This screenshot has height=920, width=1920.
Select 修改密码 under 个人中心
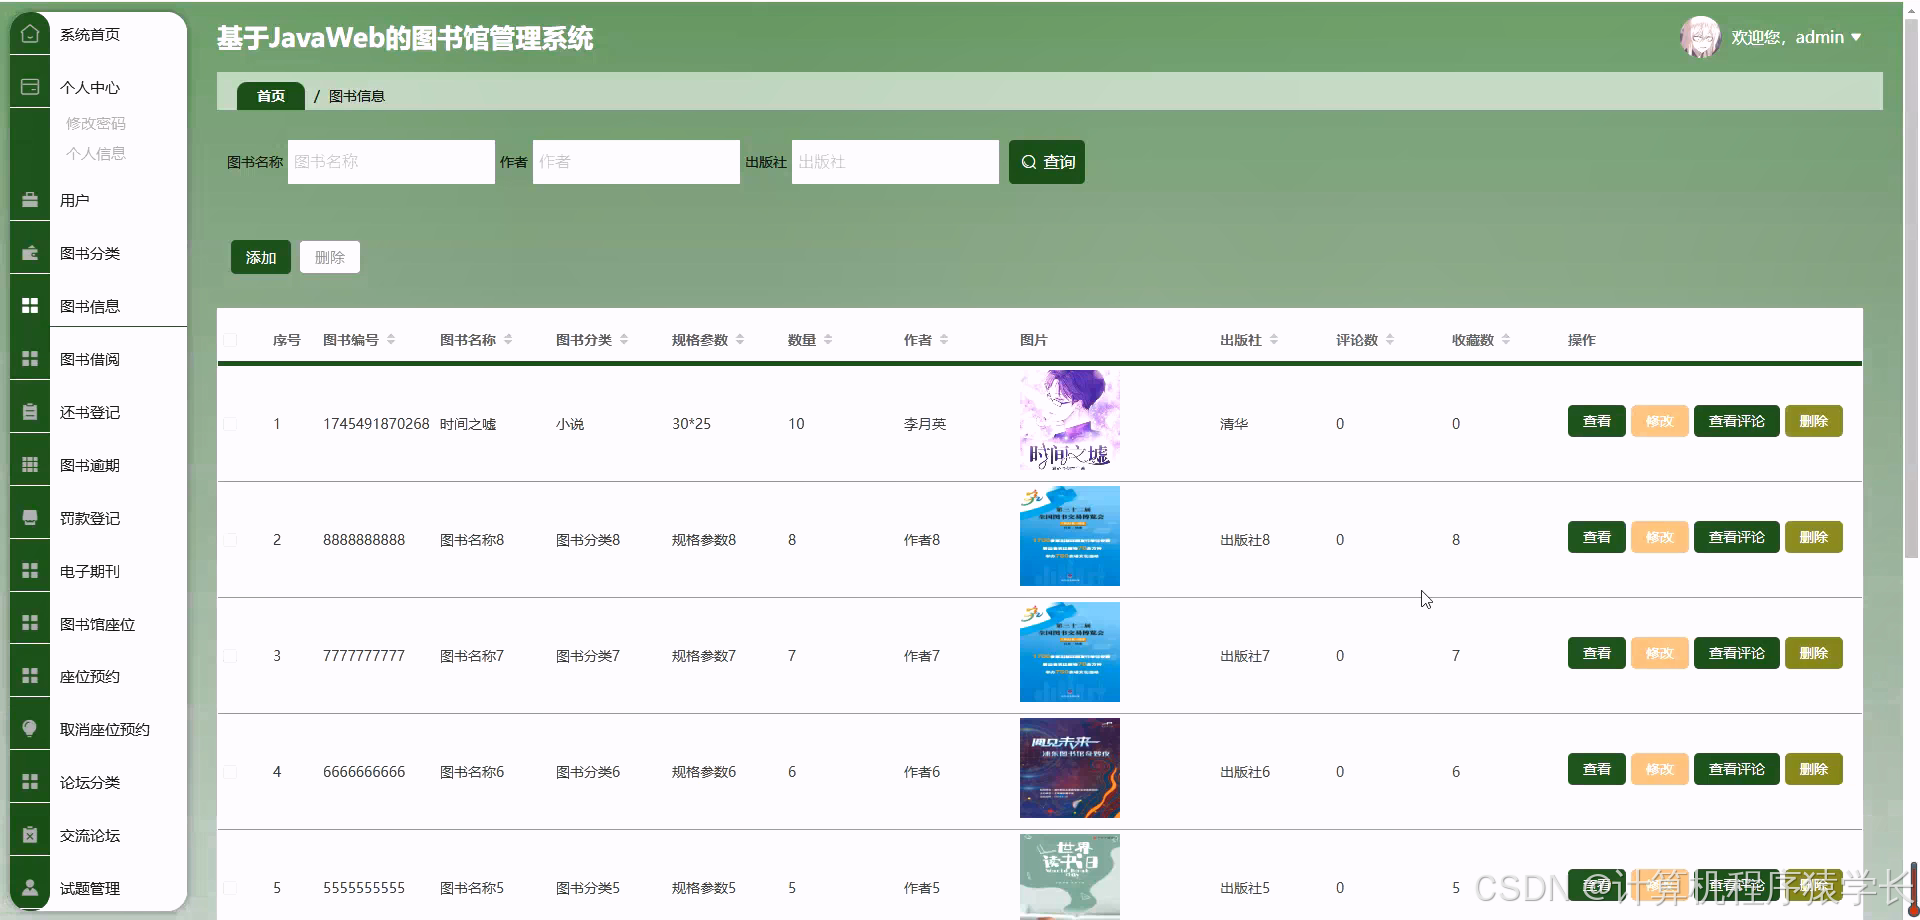(96, 123)
